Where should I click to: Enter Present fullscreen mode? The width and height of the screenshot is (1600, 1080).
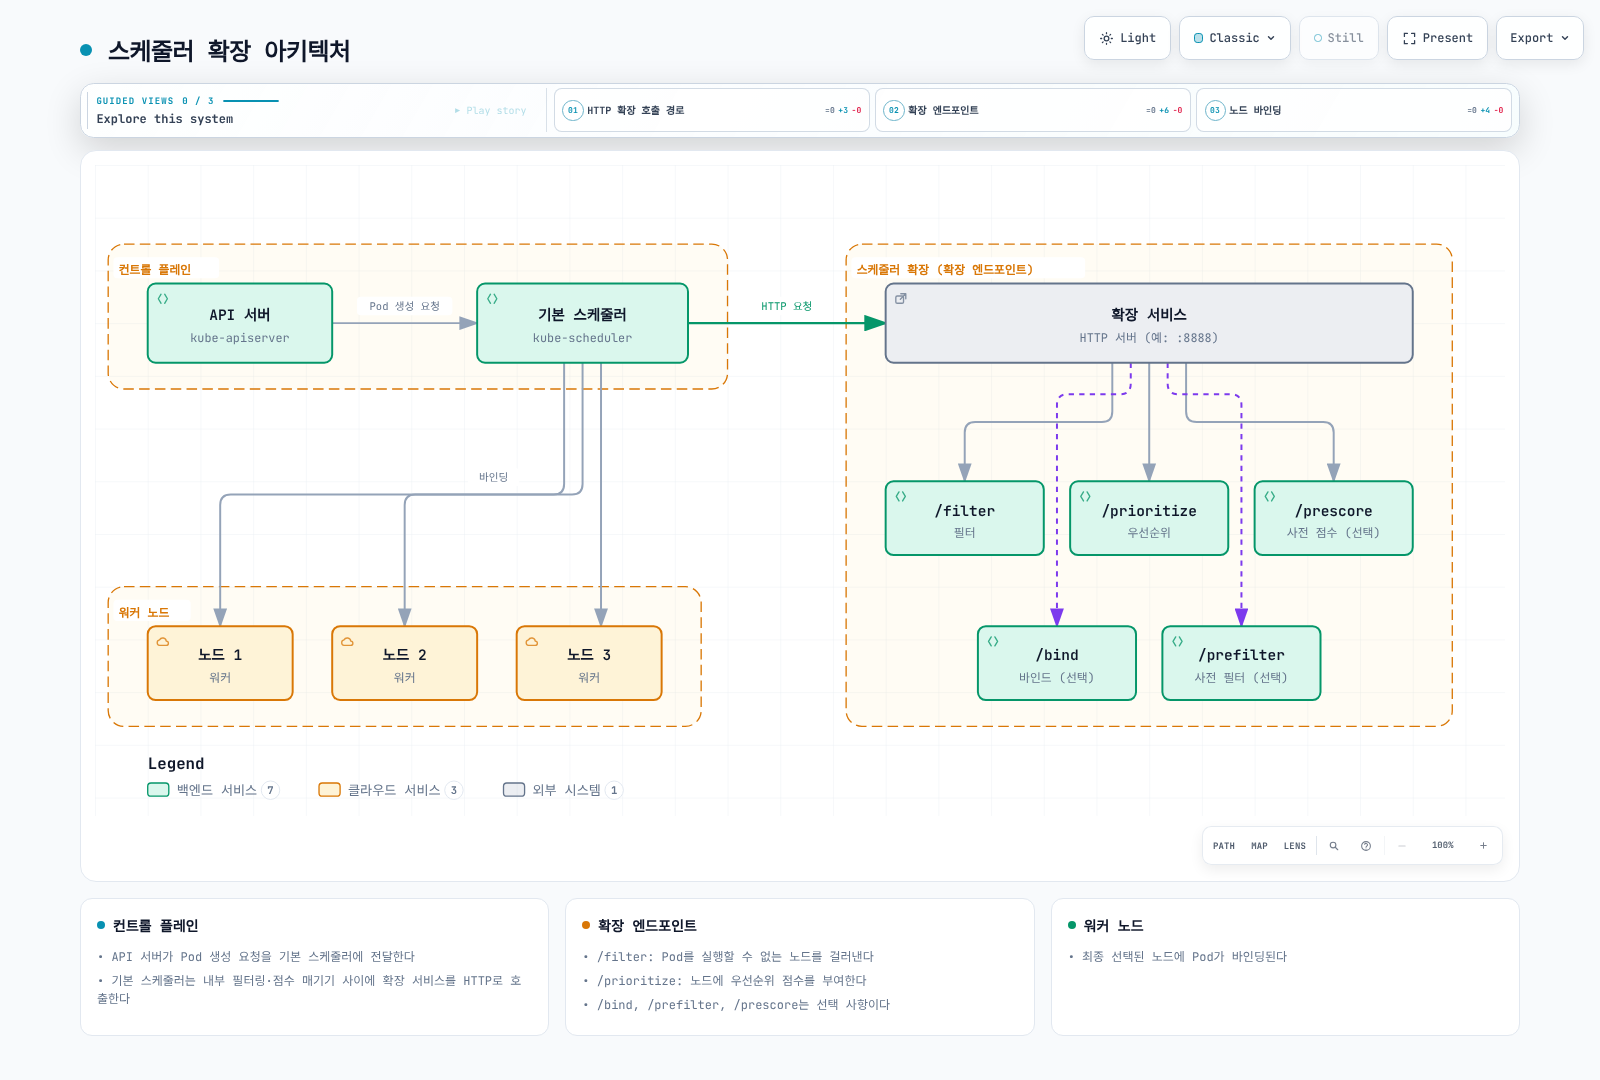1437,38
